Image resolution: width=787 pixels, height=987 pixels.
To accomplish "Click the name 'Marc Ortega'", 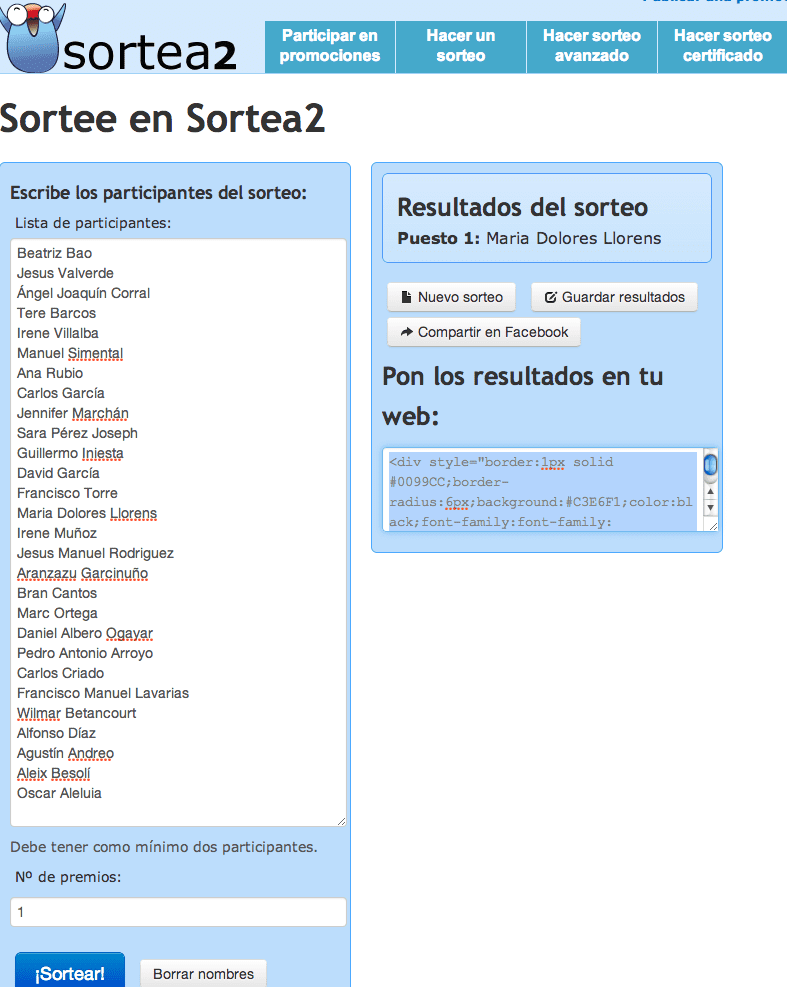I will tap(57, 614).
